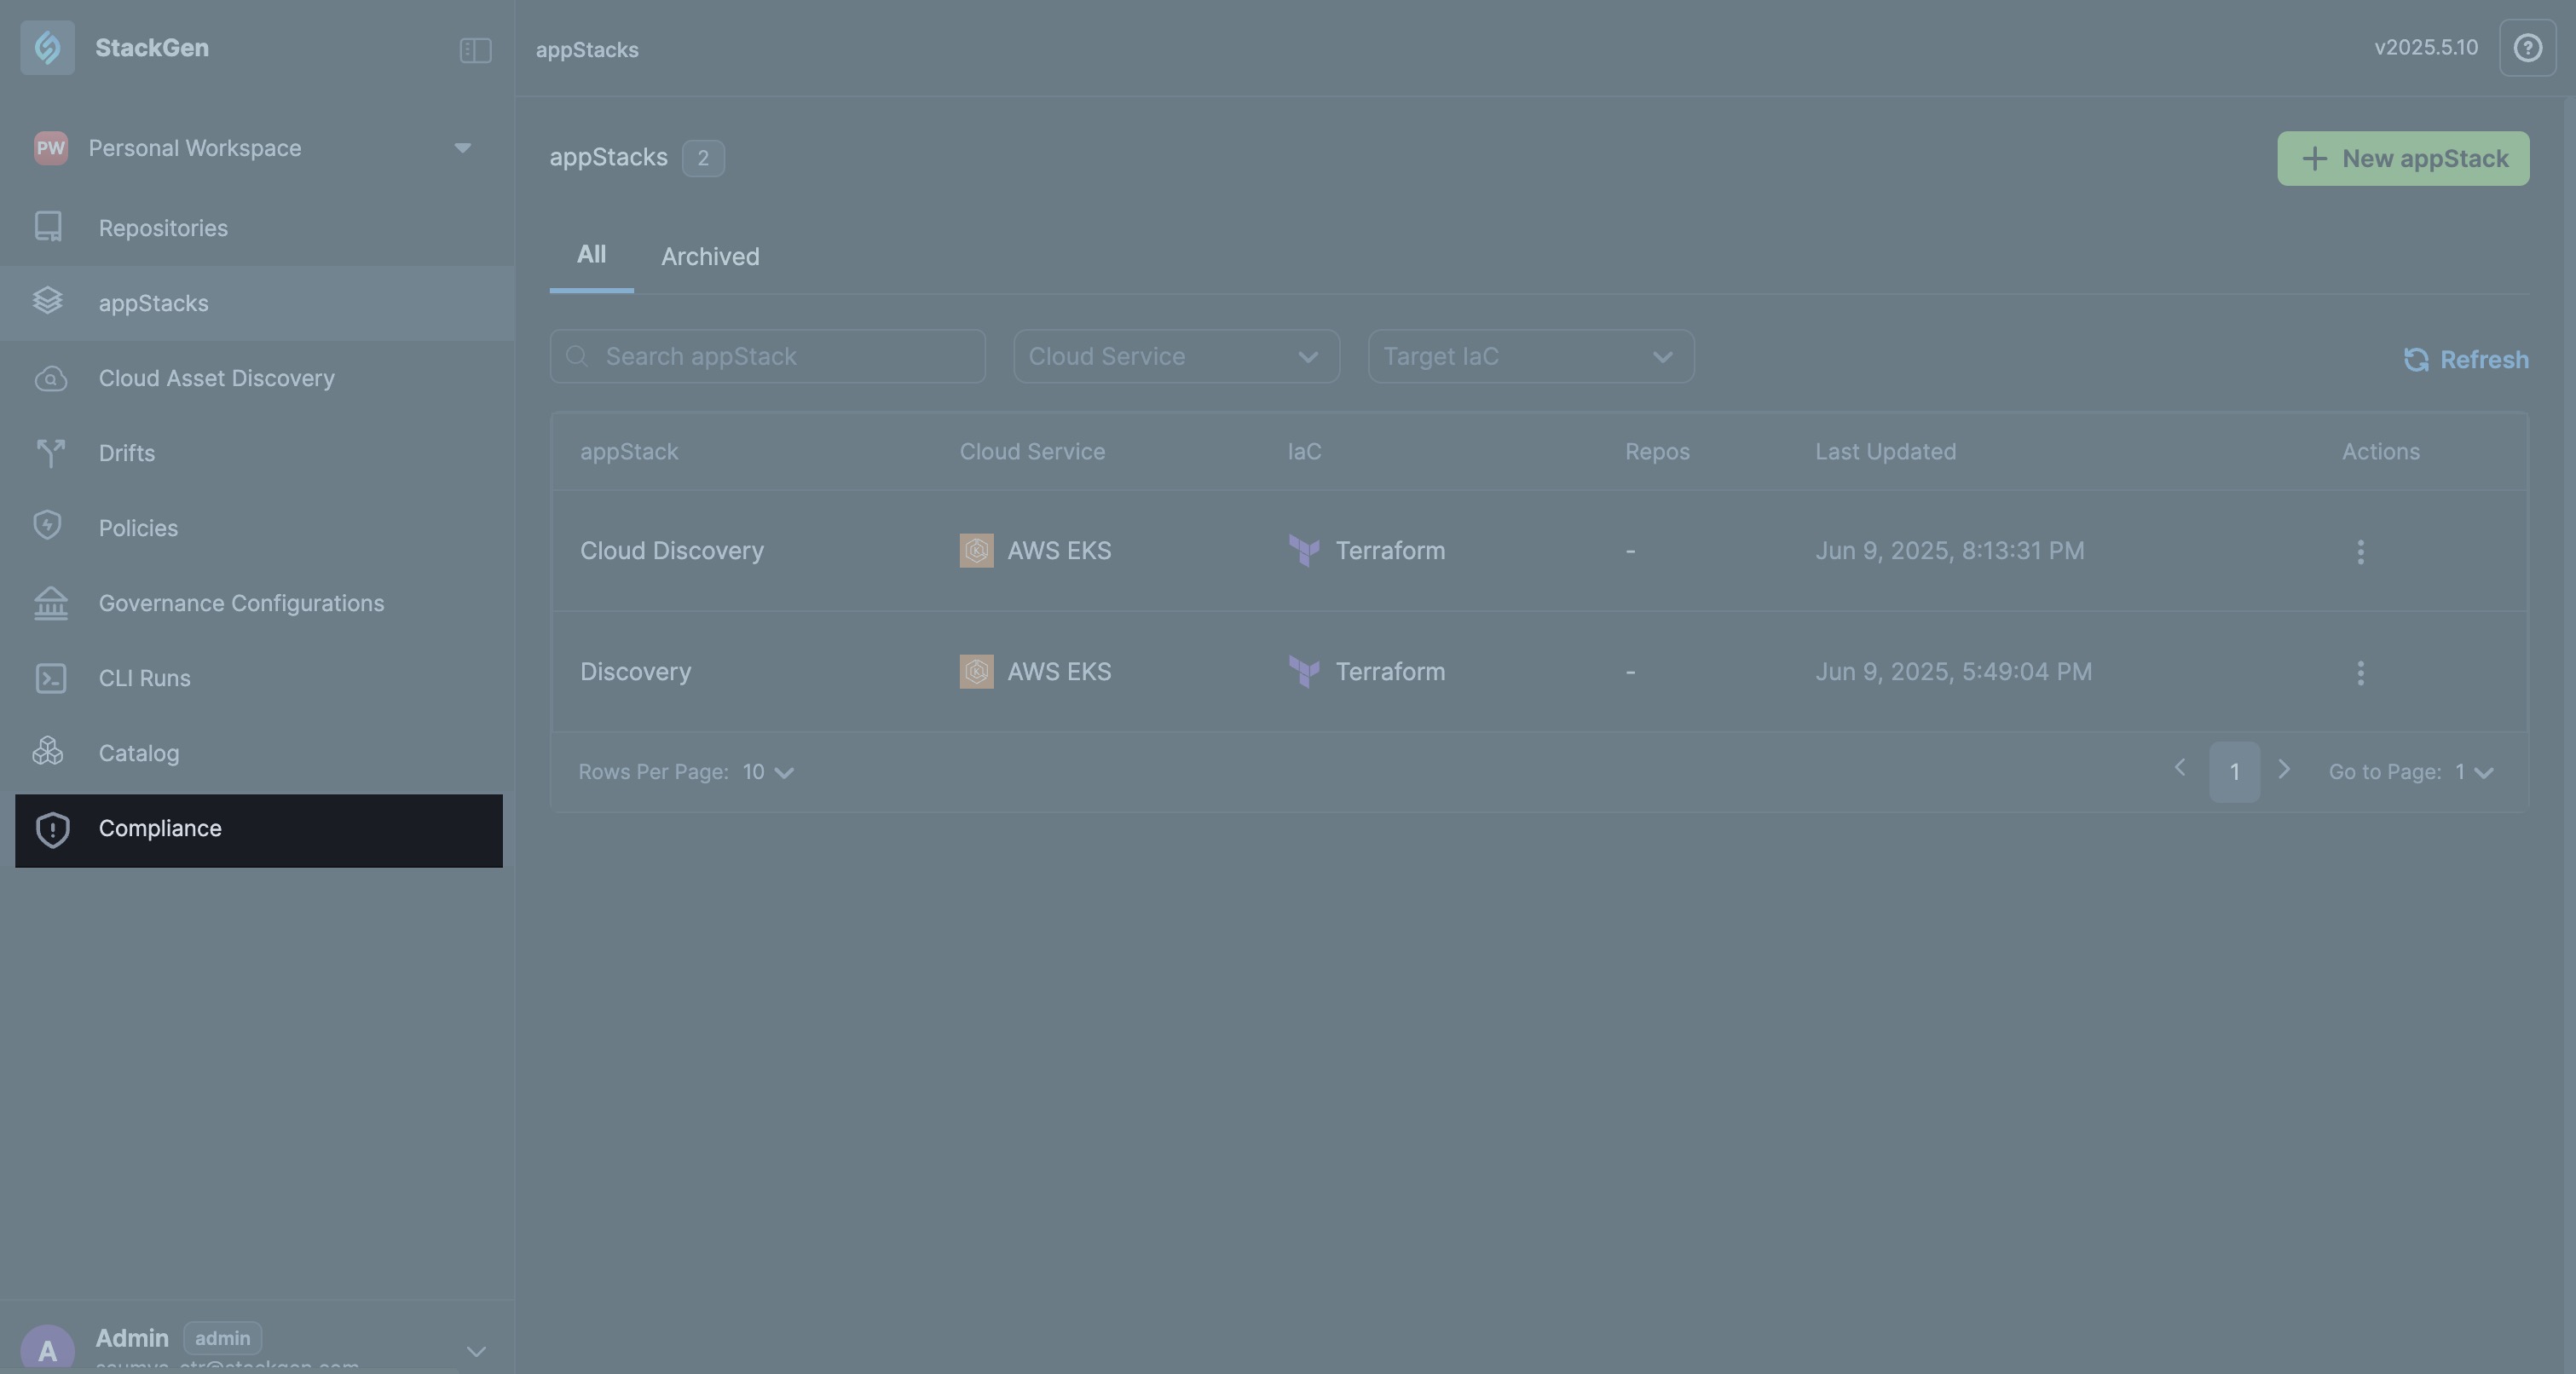Click the CLI Runs terminal icon
The height and width of the screenshot is (1374, 2576).
click(50, 678)
